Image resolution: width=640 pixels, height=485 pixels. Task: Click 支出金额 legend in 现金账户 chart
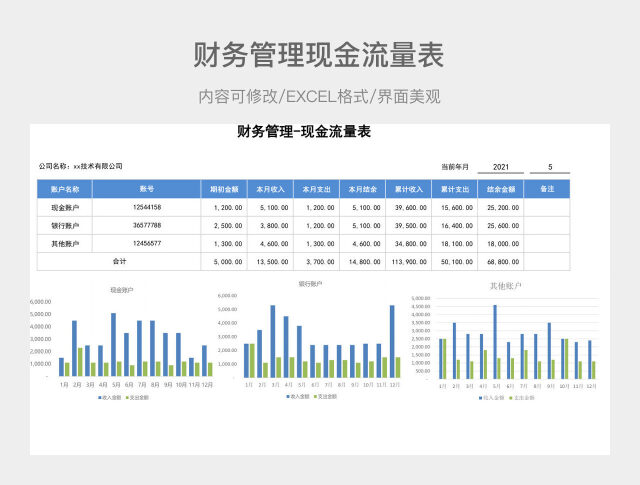tap(137, 398)
